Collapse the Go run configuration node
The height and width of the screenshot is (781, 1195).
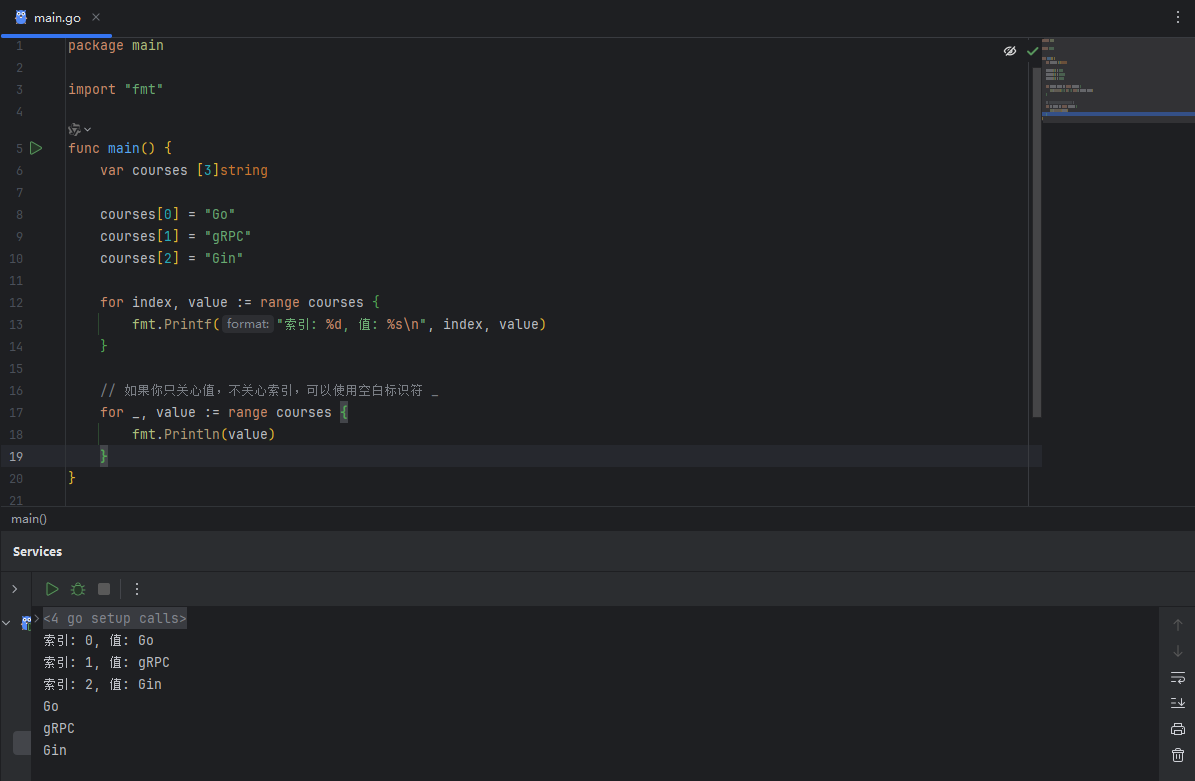pyautogui.click(x=6, y=623)
